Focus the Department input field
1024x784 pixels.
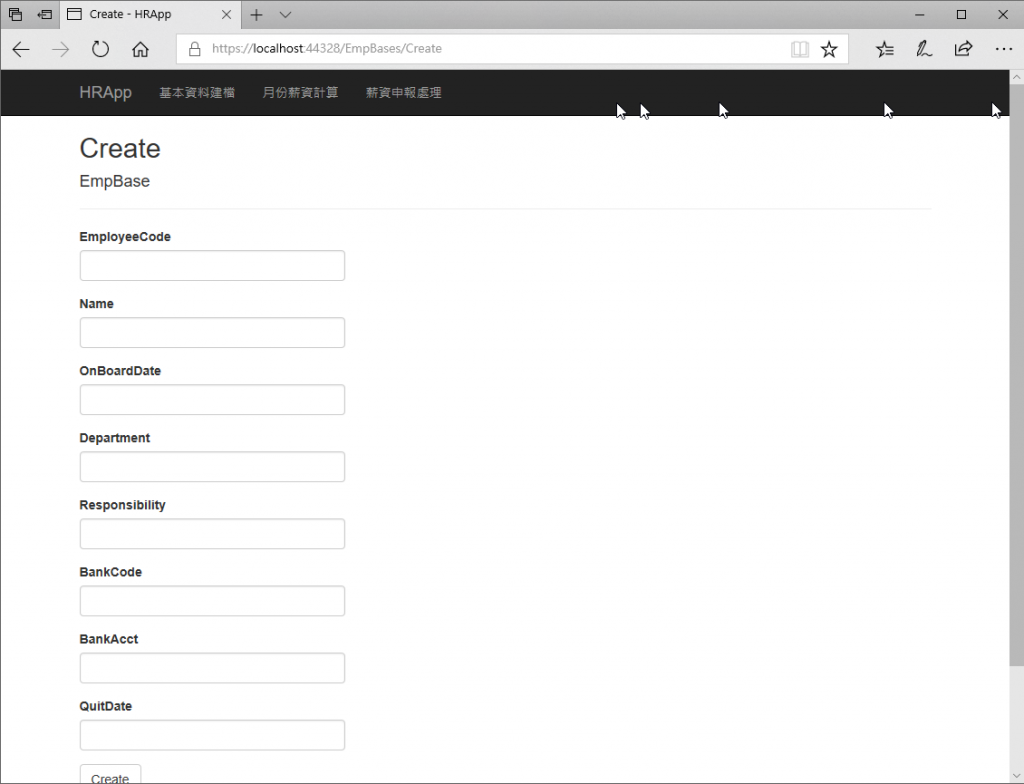[x=212, y=467]
